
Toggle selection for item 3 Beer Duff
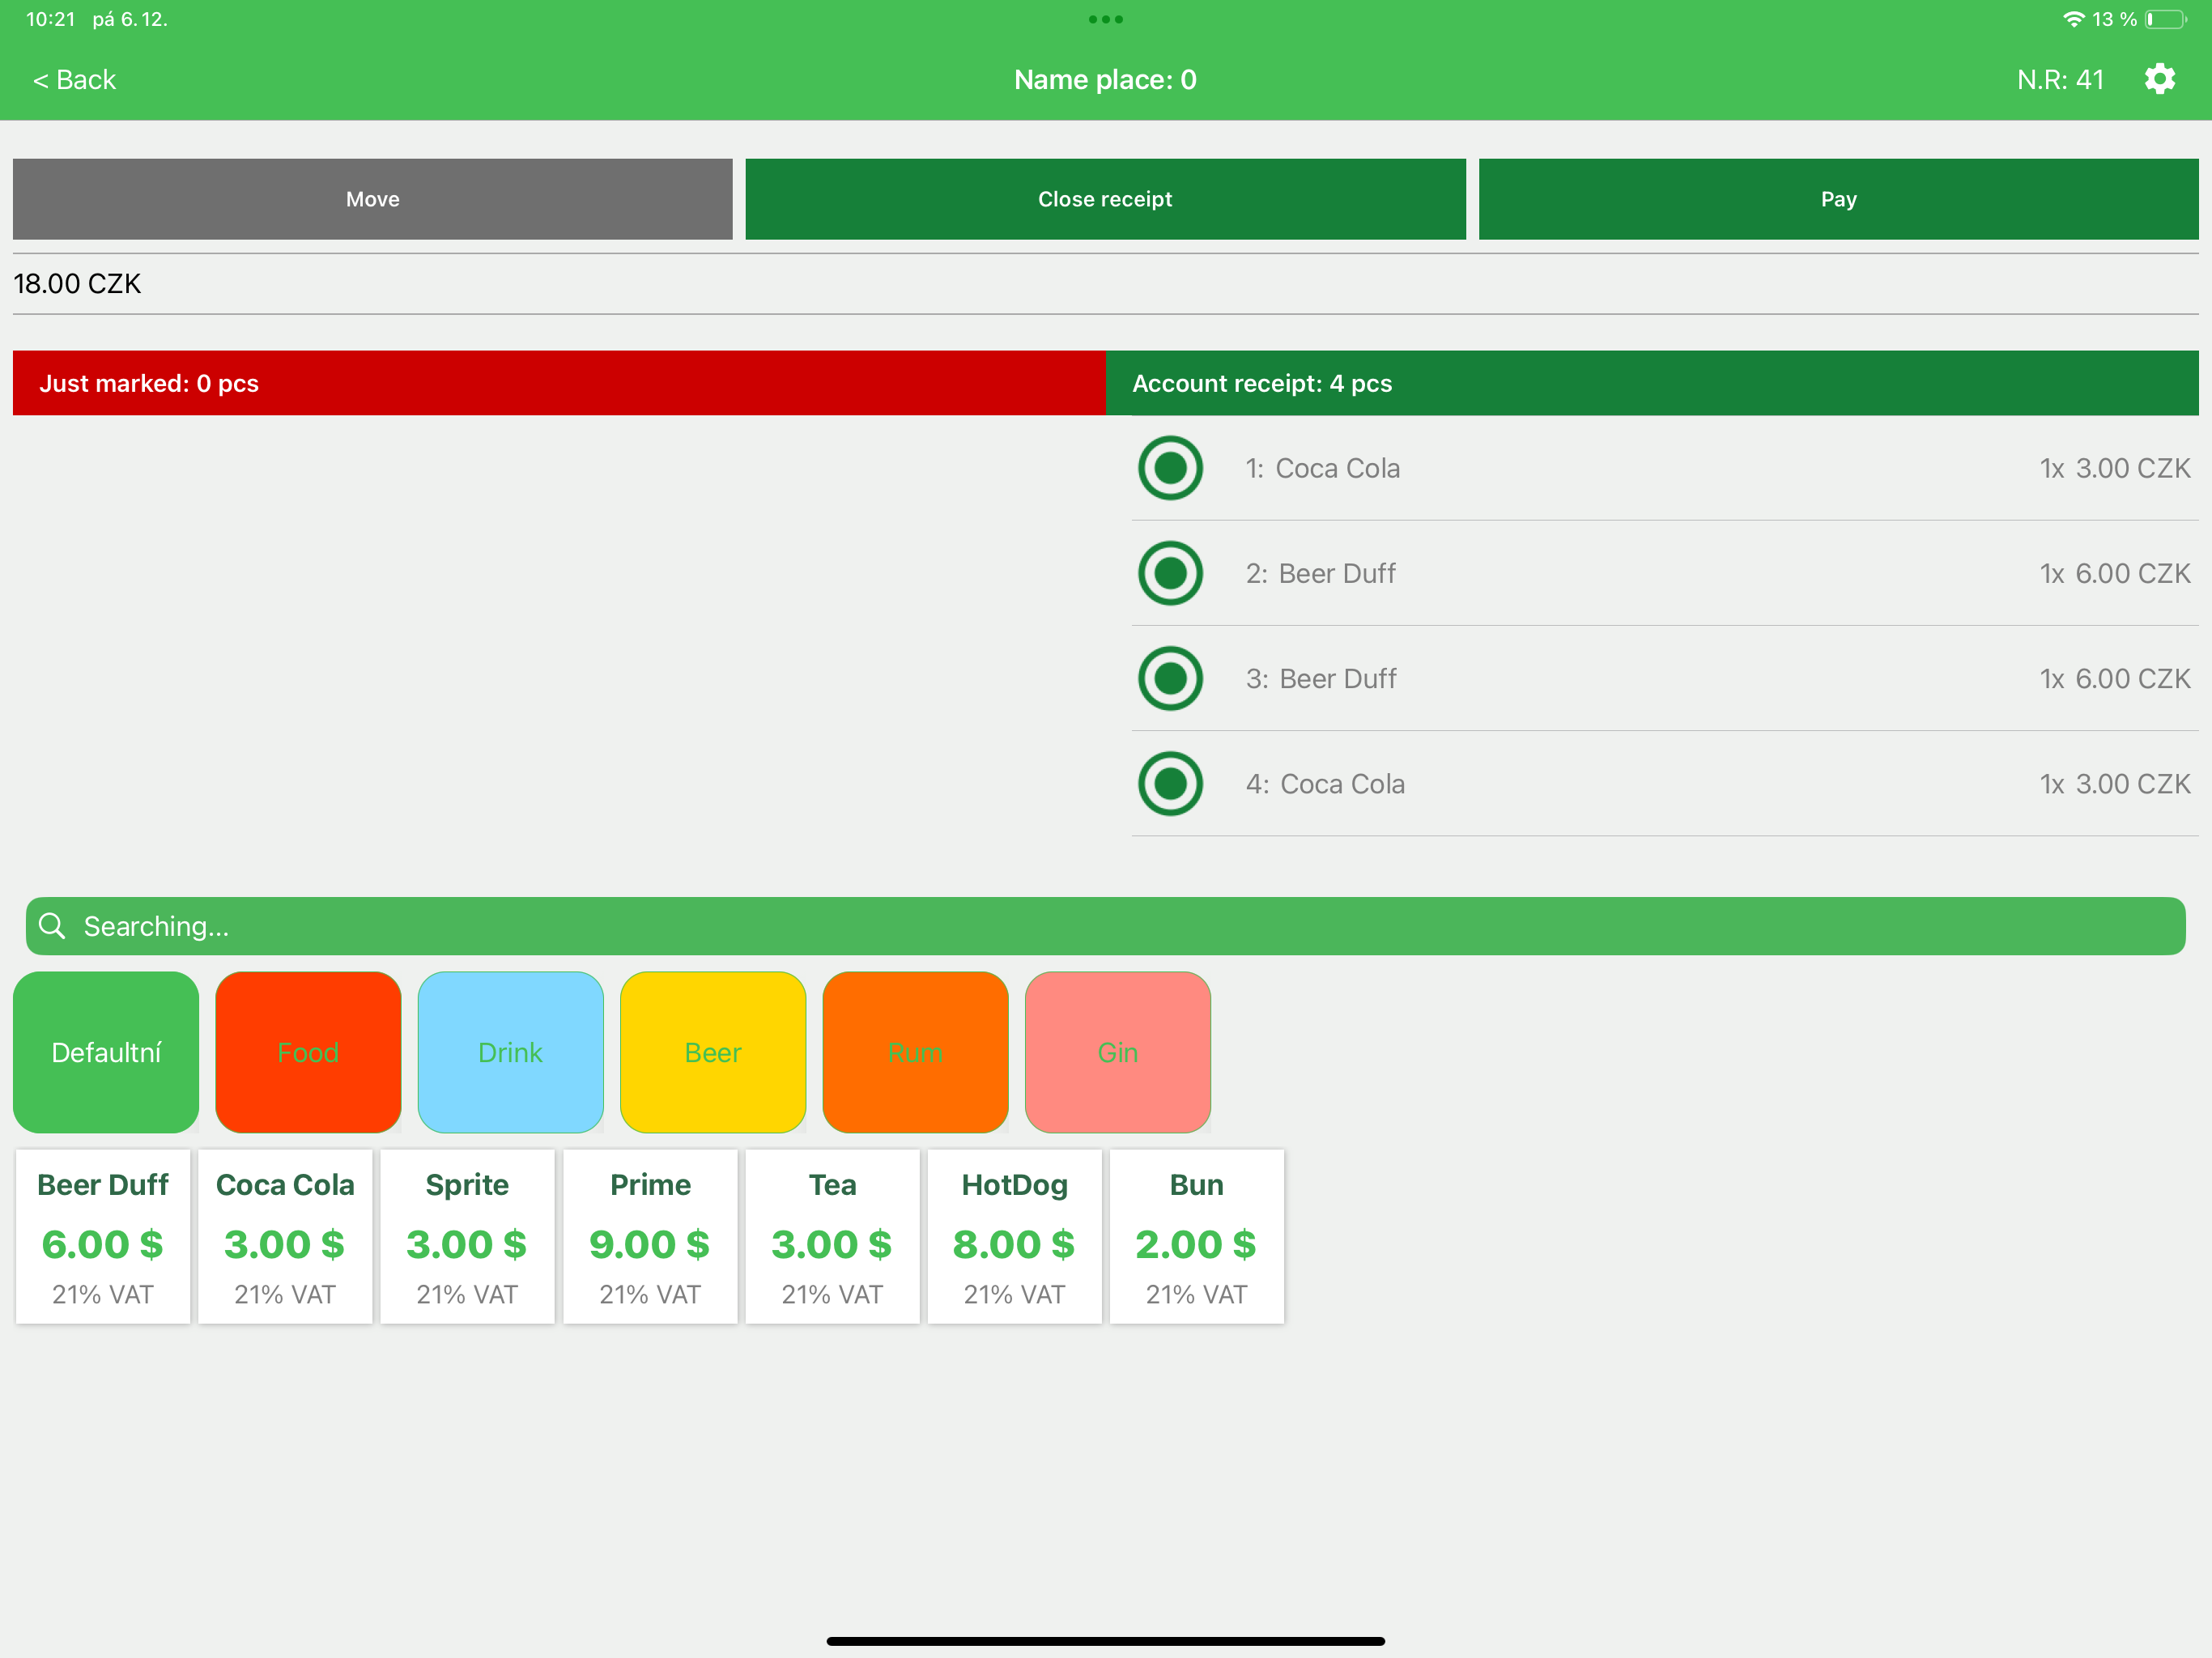click(x=1169, y=678)
